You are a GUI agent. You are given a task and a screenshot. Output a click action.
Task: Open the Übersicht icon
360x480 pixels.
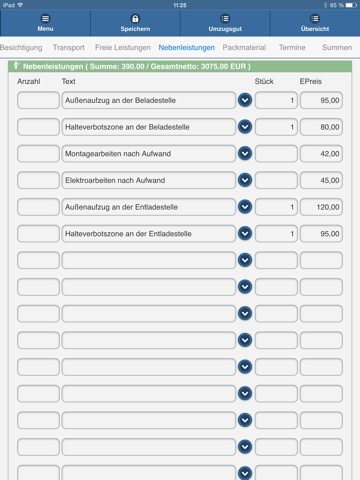click(315, 19)
